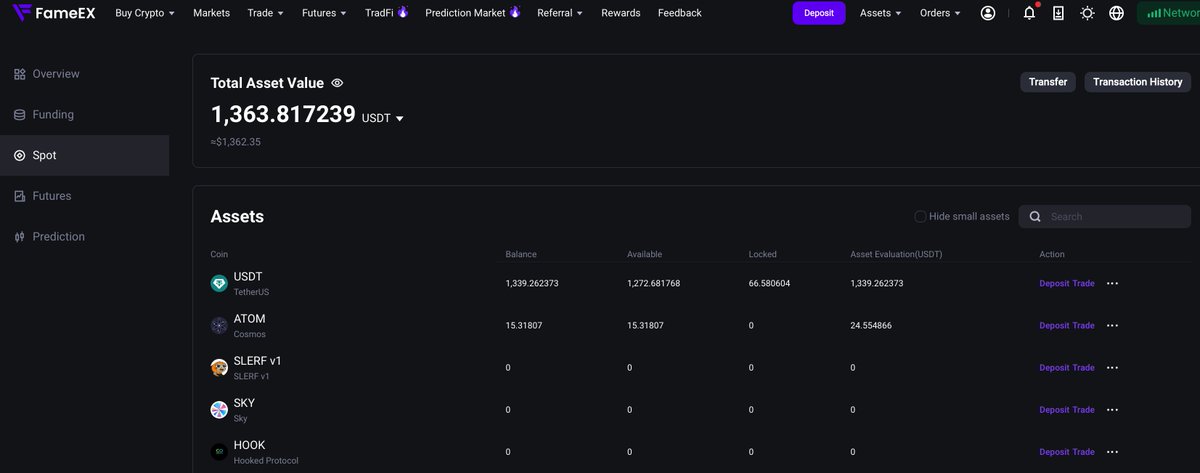Image resolution: width=1200 pixels, height=473 pixels.
Task: Click Trade link in HOOK row
Action: point(1083,452)
